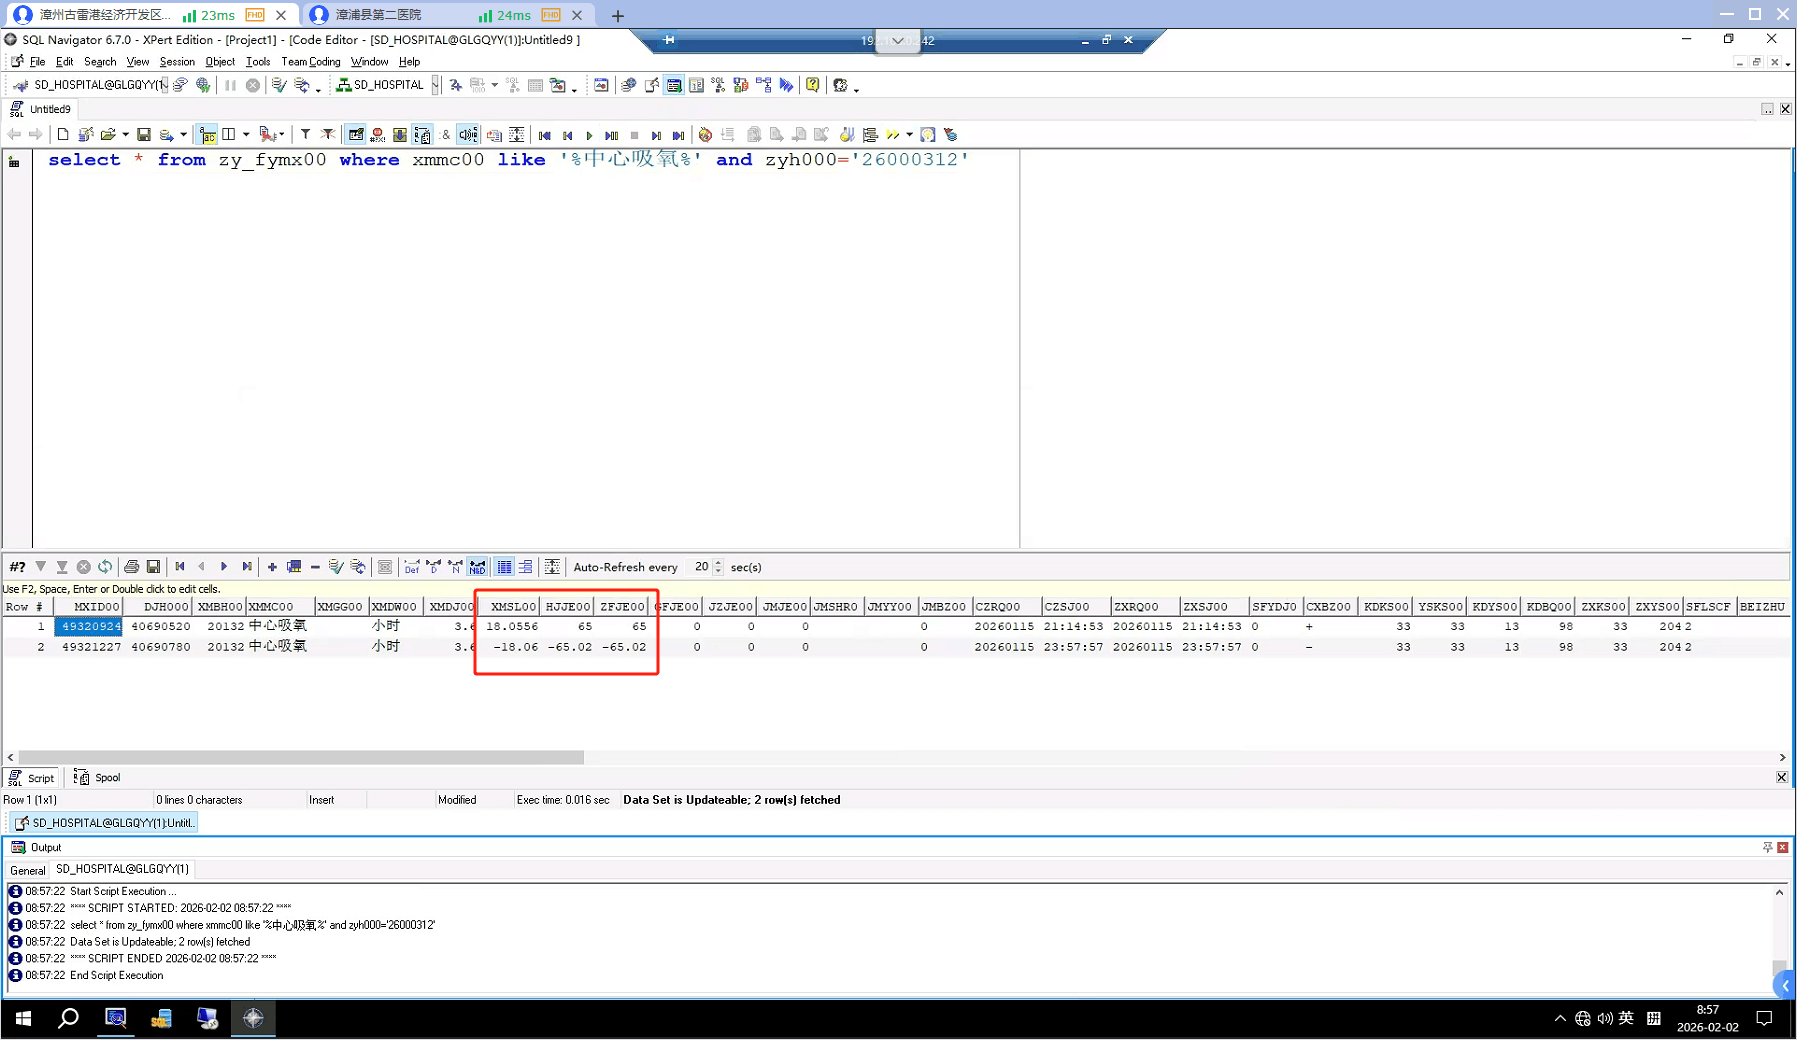Go to first record in result grid
This screenshot has width=1797, height=1040.
pos(180,567)
